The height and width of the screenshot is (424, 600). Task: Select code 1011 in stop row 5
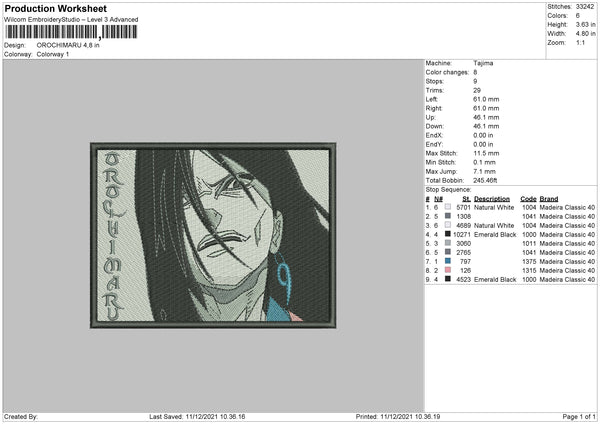[x=529, y=244]
